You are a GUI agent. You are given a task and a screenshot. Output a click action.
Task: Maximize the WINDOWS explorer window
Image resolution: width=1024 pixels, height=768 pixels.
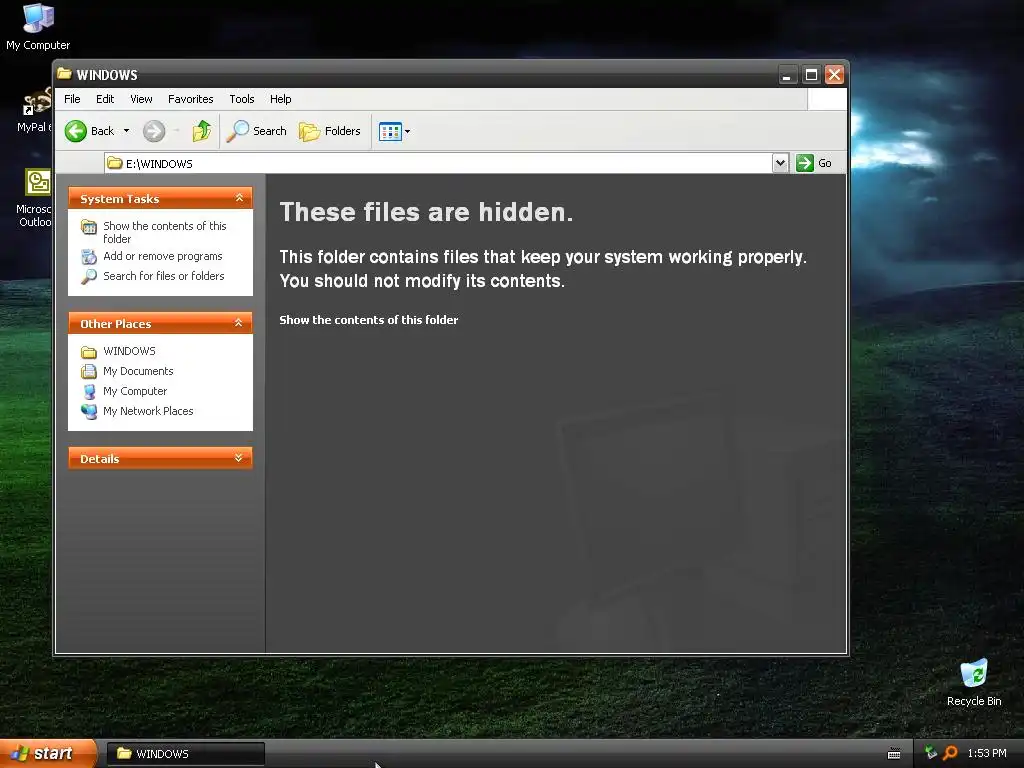811,74
